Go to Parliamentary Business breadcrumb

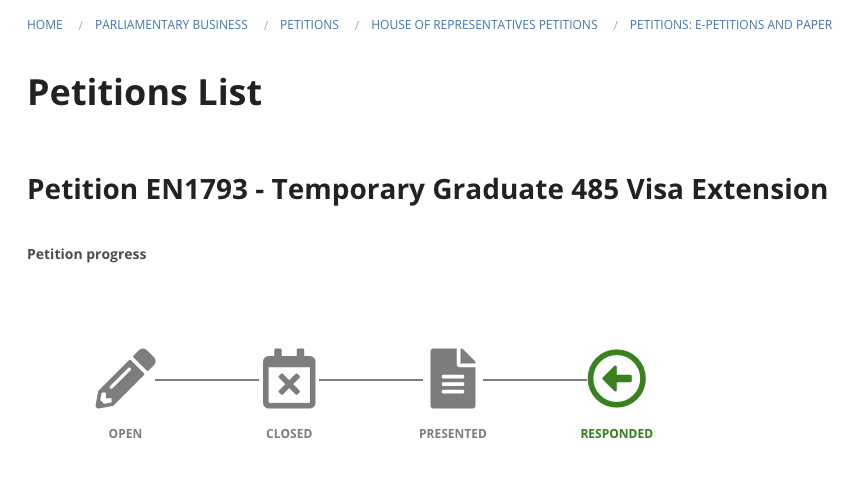[x=171, y=25]
